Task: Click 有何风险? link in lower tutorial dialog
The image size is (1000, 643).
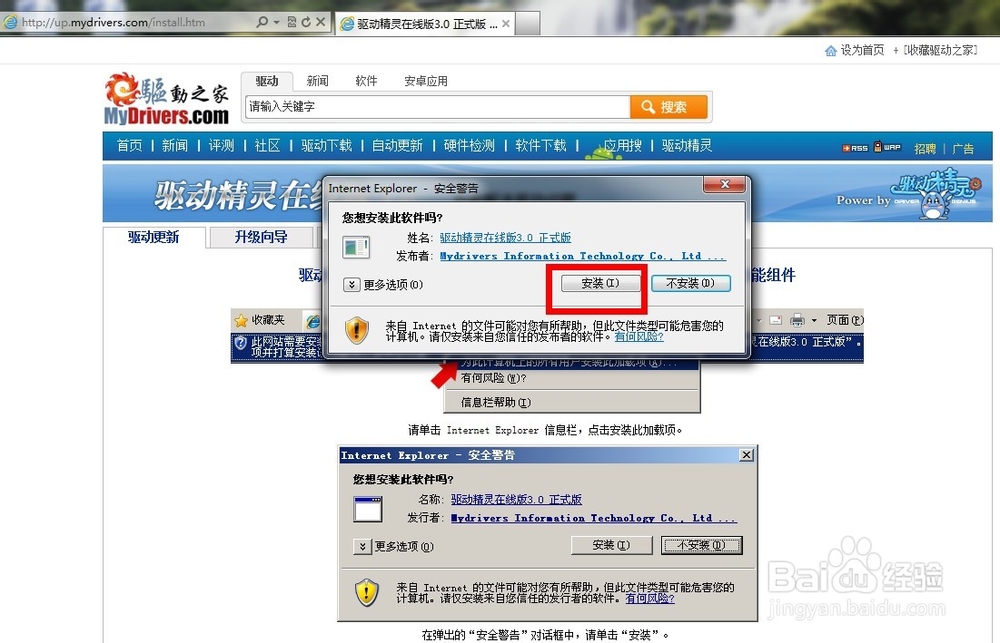Action: (x=650, y=598)
